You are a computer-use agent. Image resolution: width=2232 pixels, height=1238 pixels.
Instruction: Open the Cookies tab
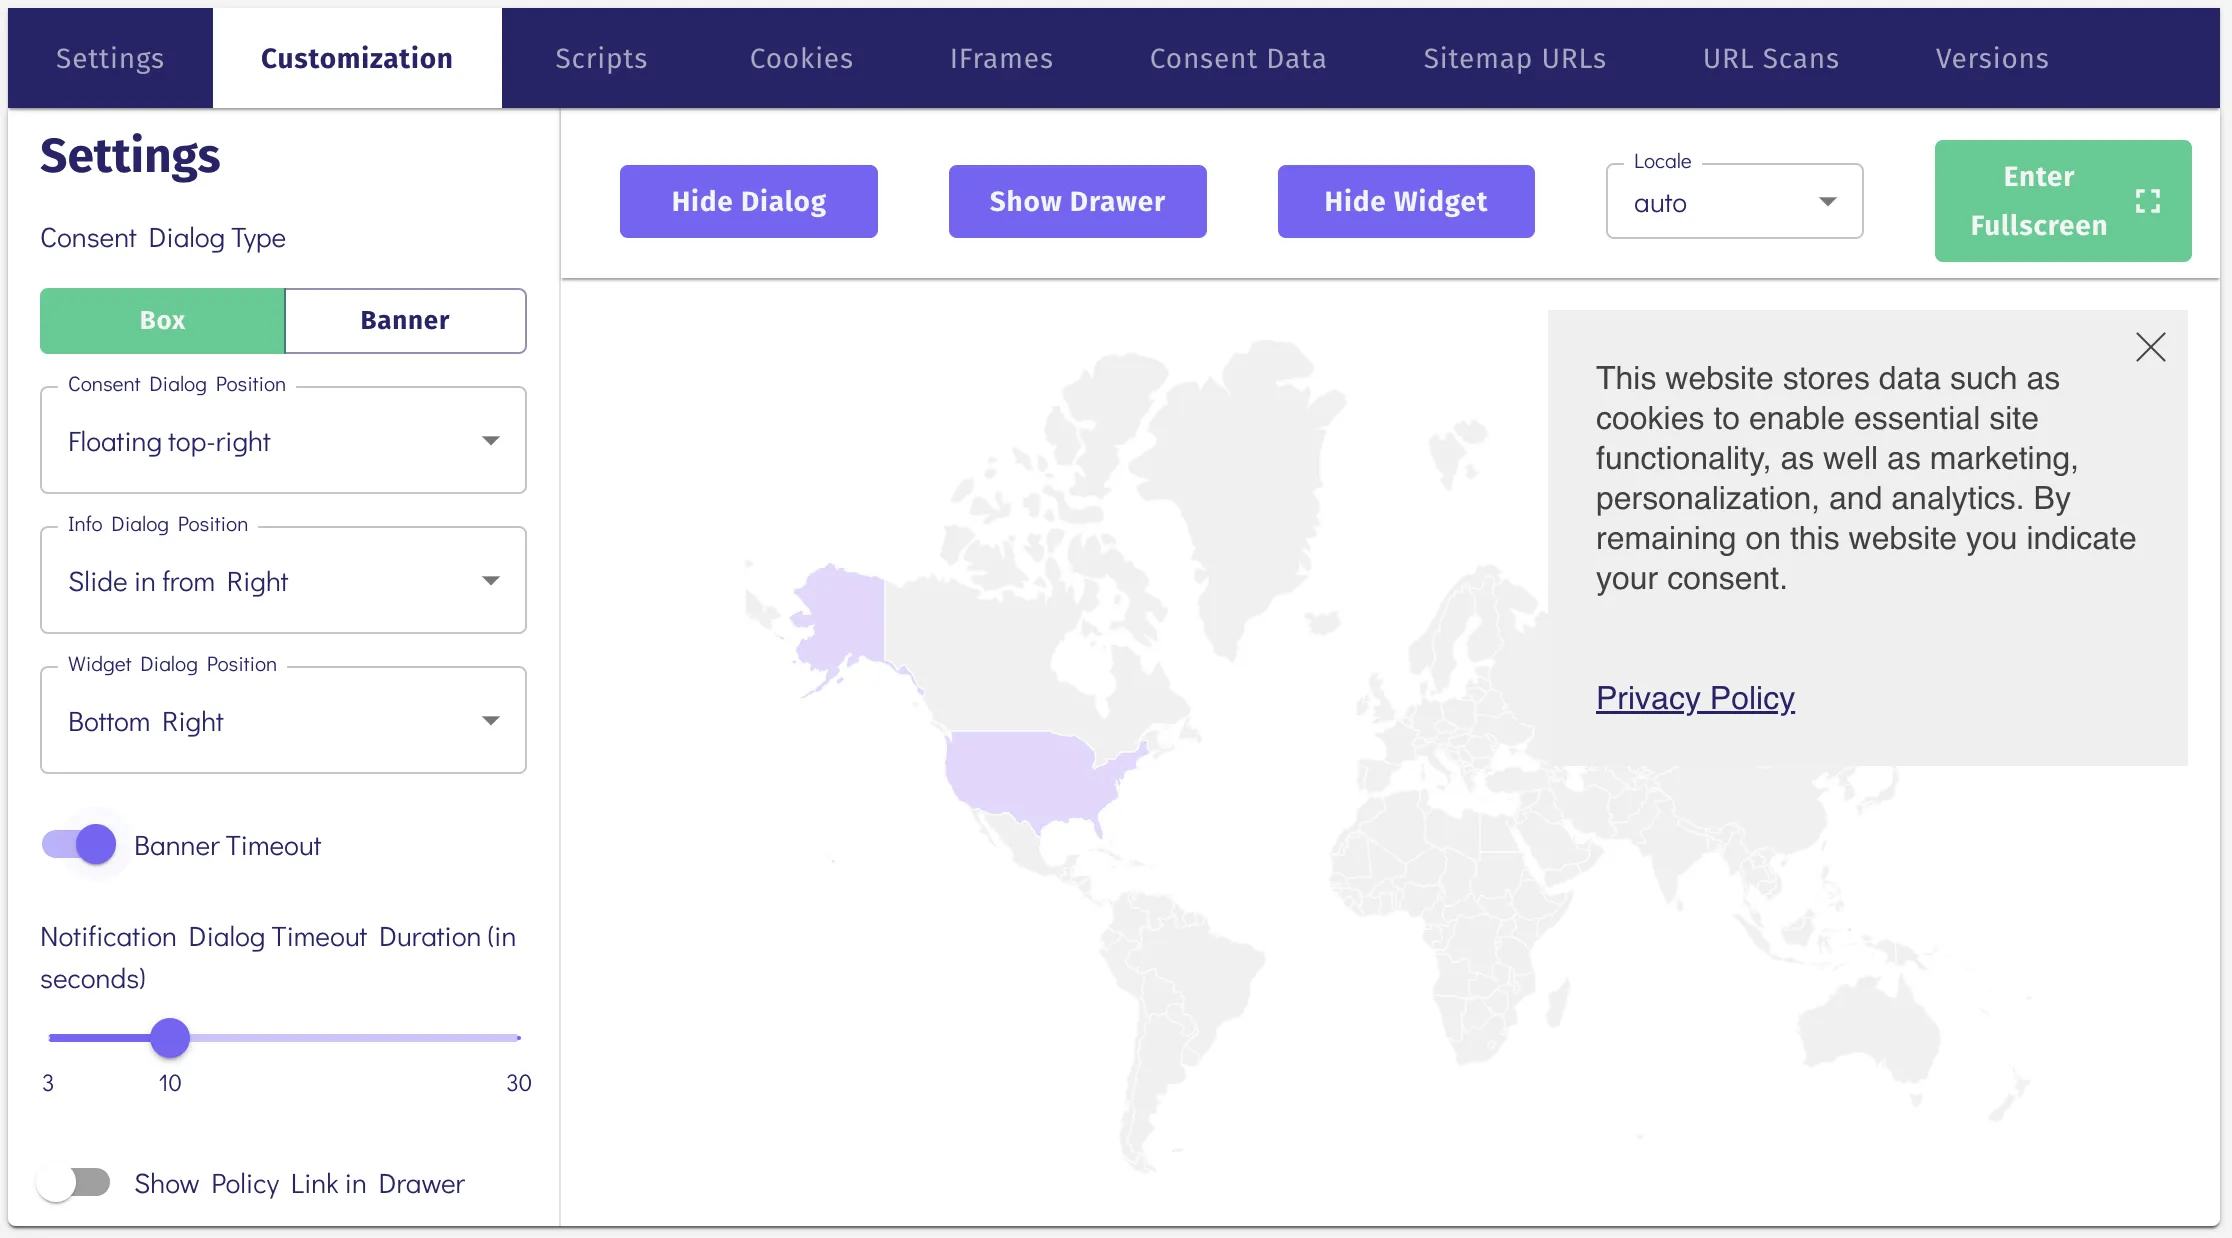801,58
